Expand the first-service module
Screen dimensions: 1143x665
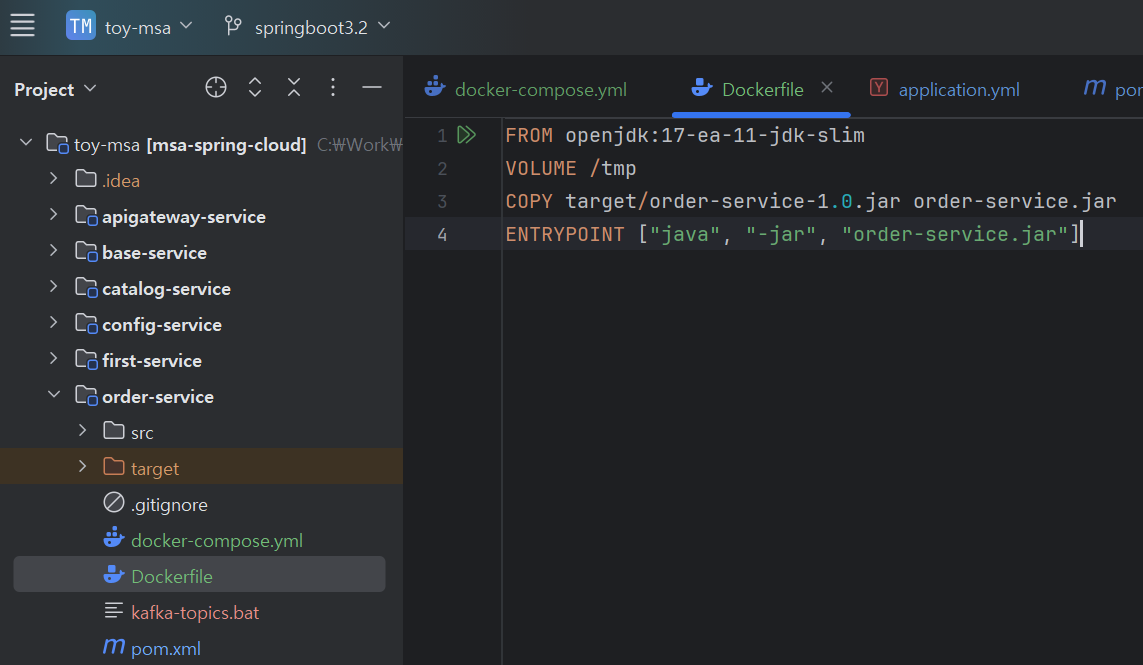53,359
